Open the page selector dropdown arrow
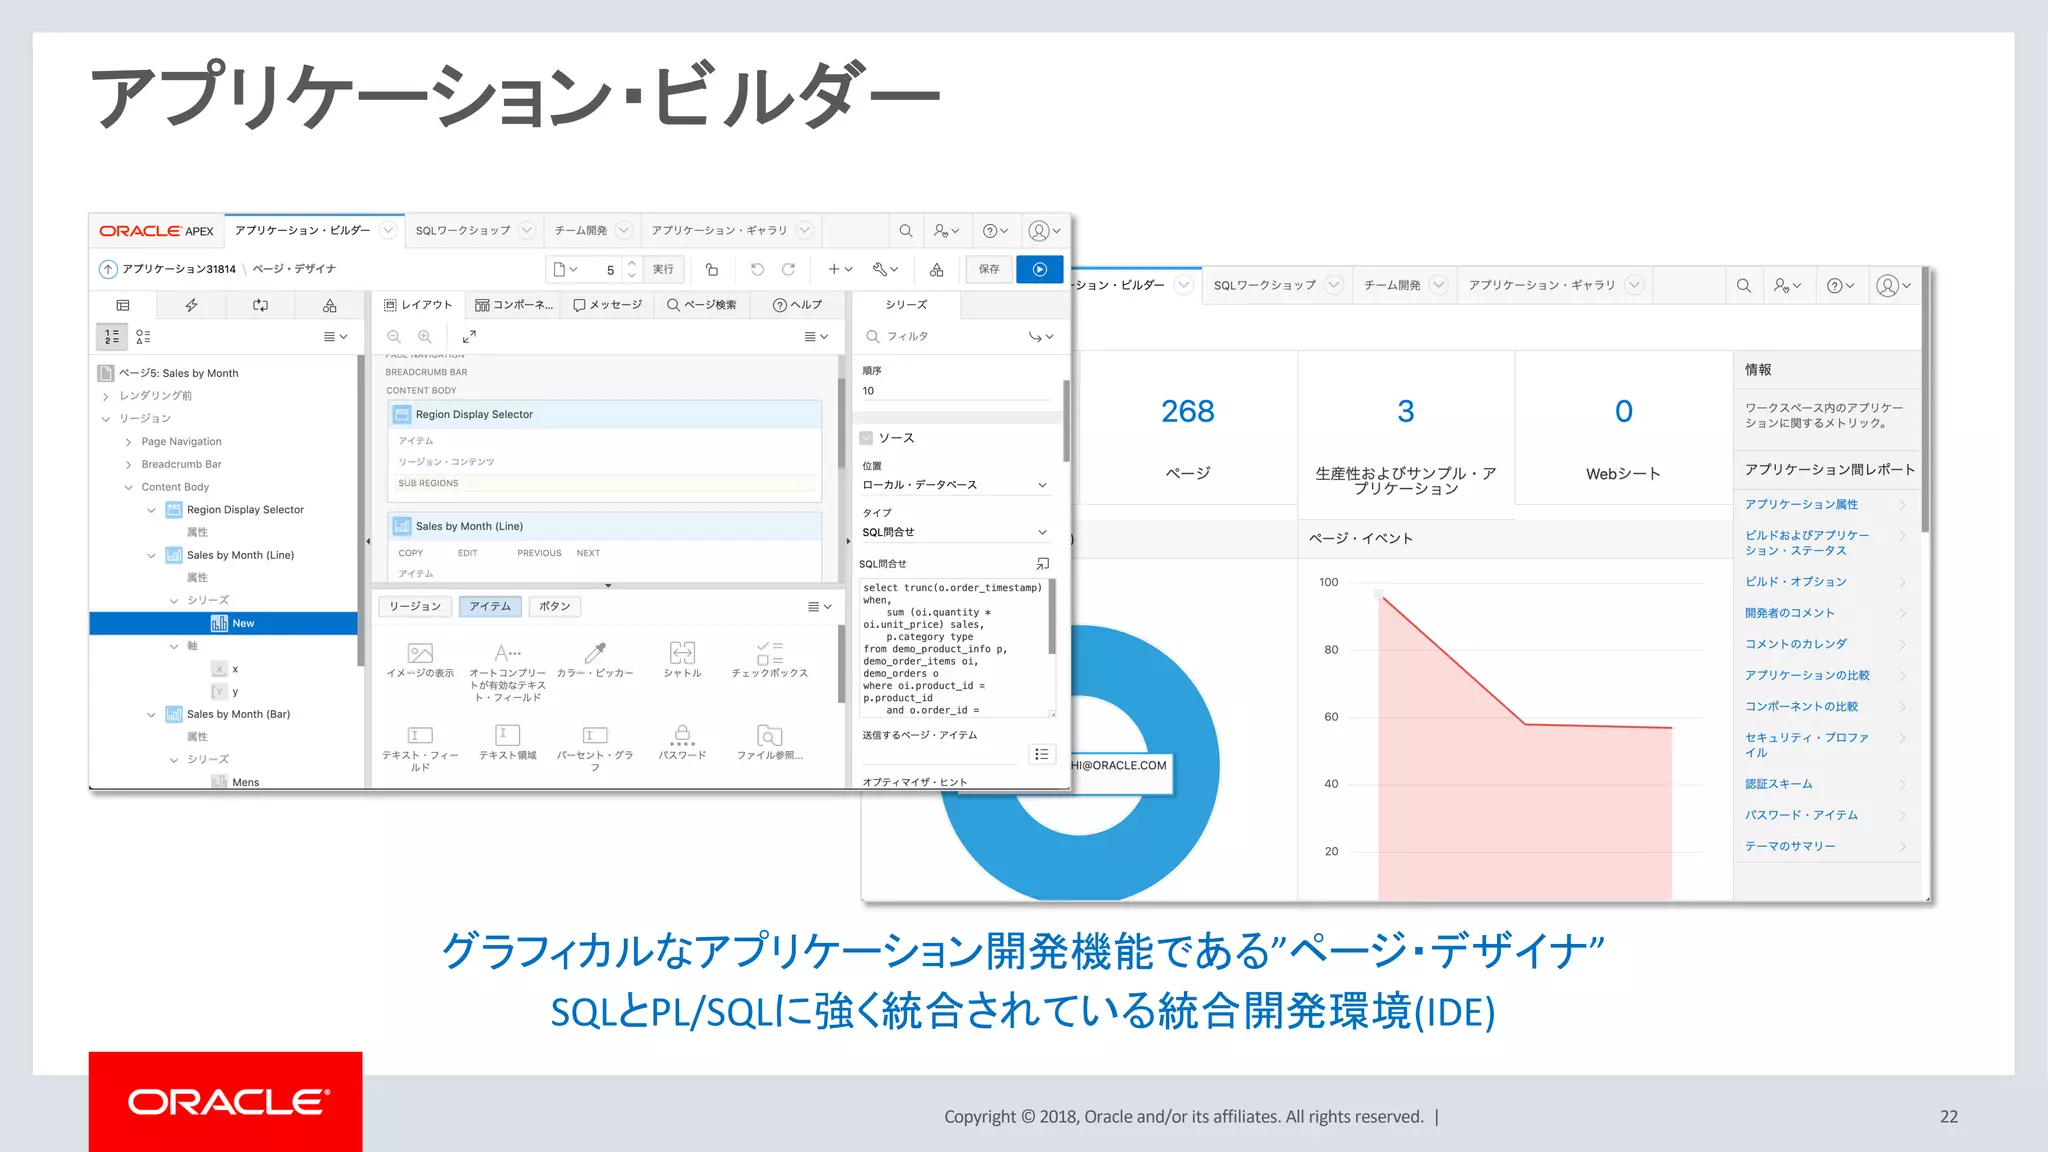Screen dimensions: 2048x1152 [x=566, y=269]
